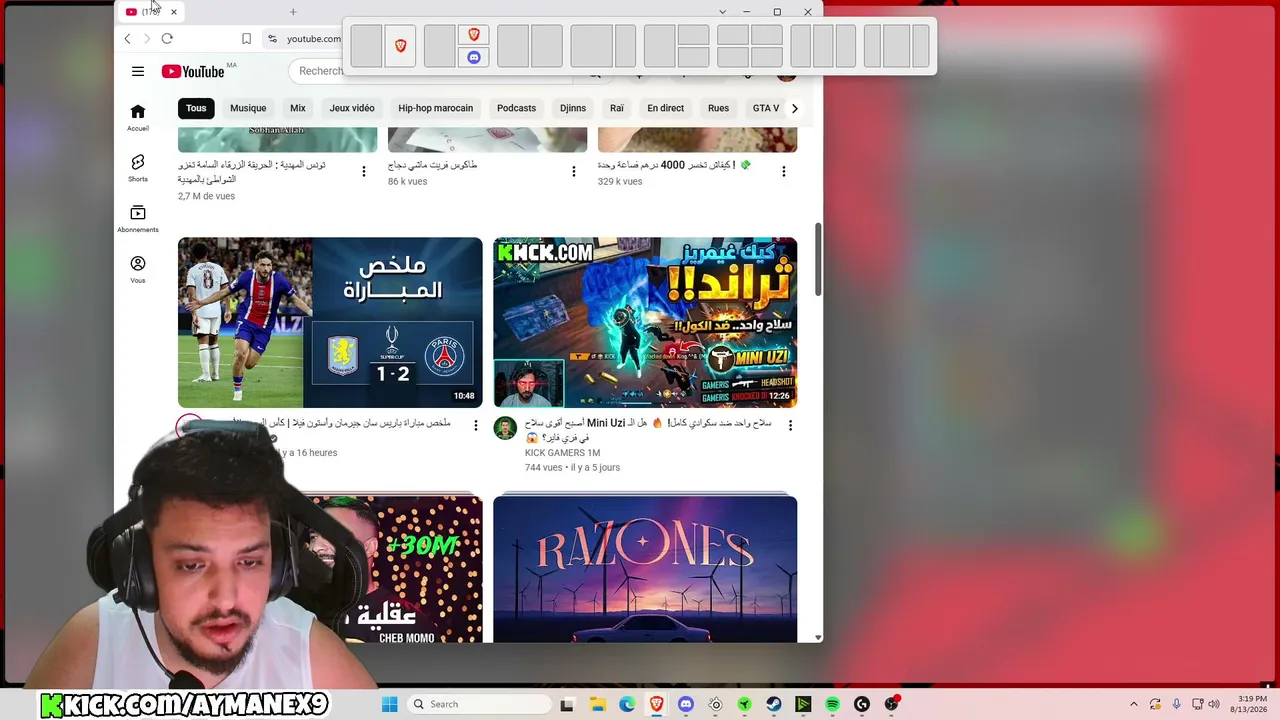This screenshot has width=1280, height=720.
Task: Open Discord from the taskbar
Action: click(x=686, y=704)
